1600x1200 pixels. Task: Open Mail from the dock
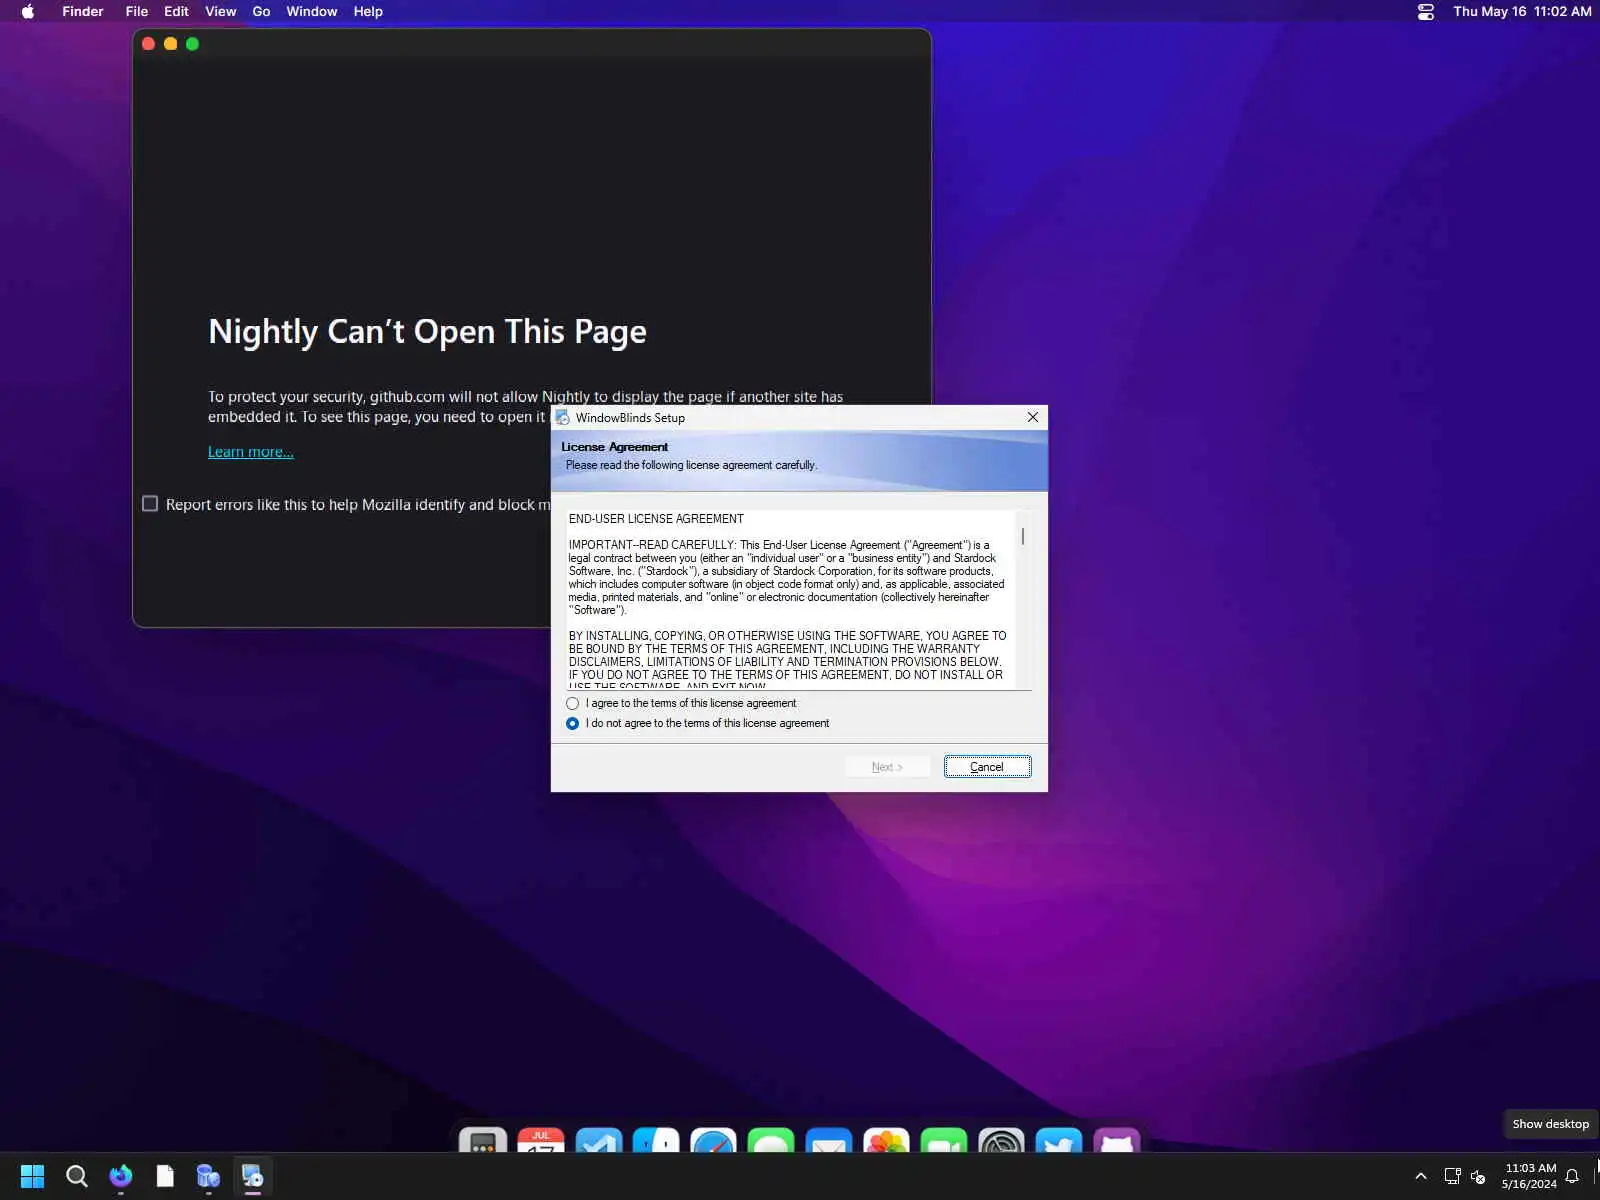[828, 1140]
